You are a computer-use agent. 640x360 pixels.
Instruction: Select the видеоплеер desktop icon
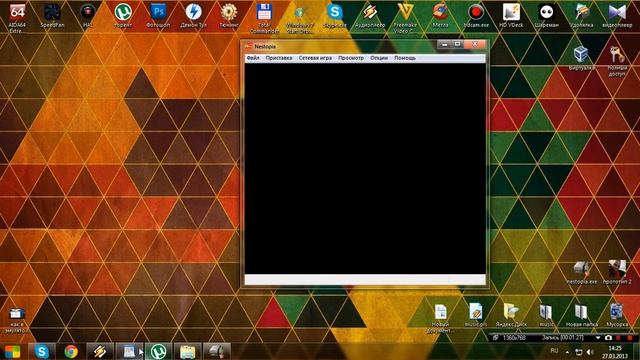point(617,16)
